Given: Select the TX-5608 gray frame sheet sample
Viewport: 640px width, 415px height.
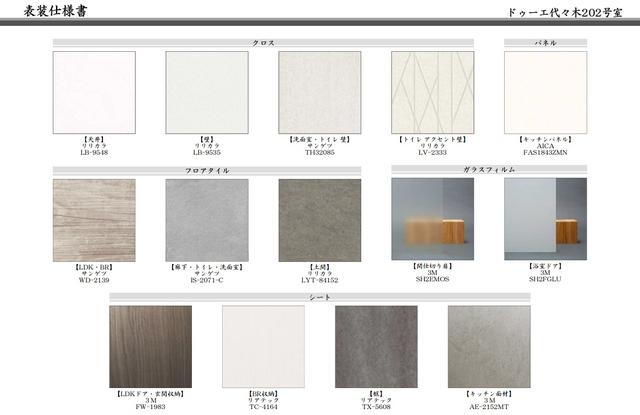Looking at the screenshot, I should [376, 347].
